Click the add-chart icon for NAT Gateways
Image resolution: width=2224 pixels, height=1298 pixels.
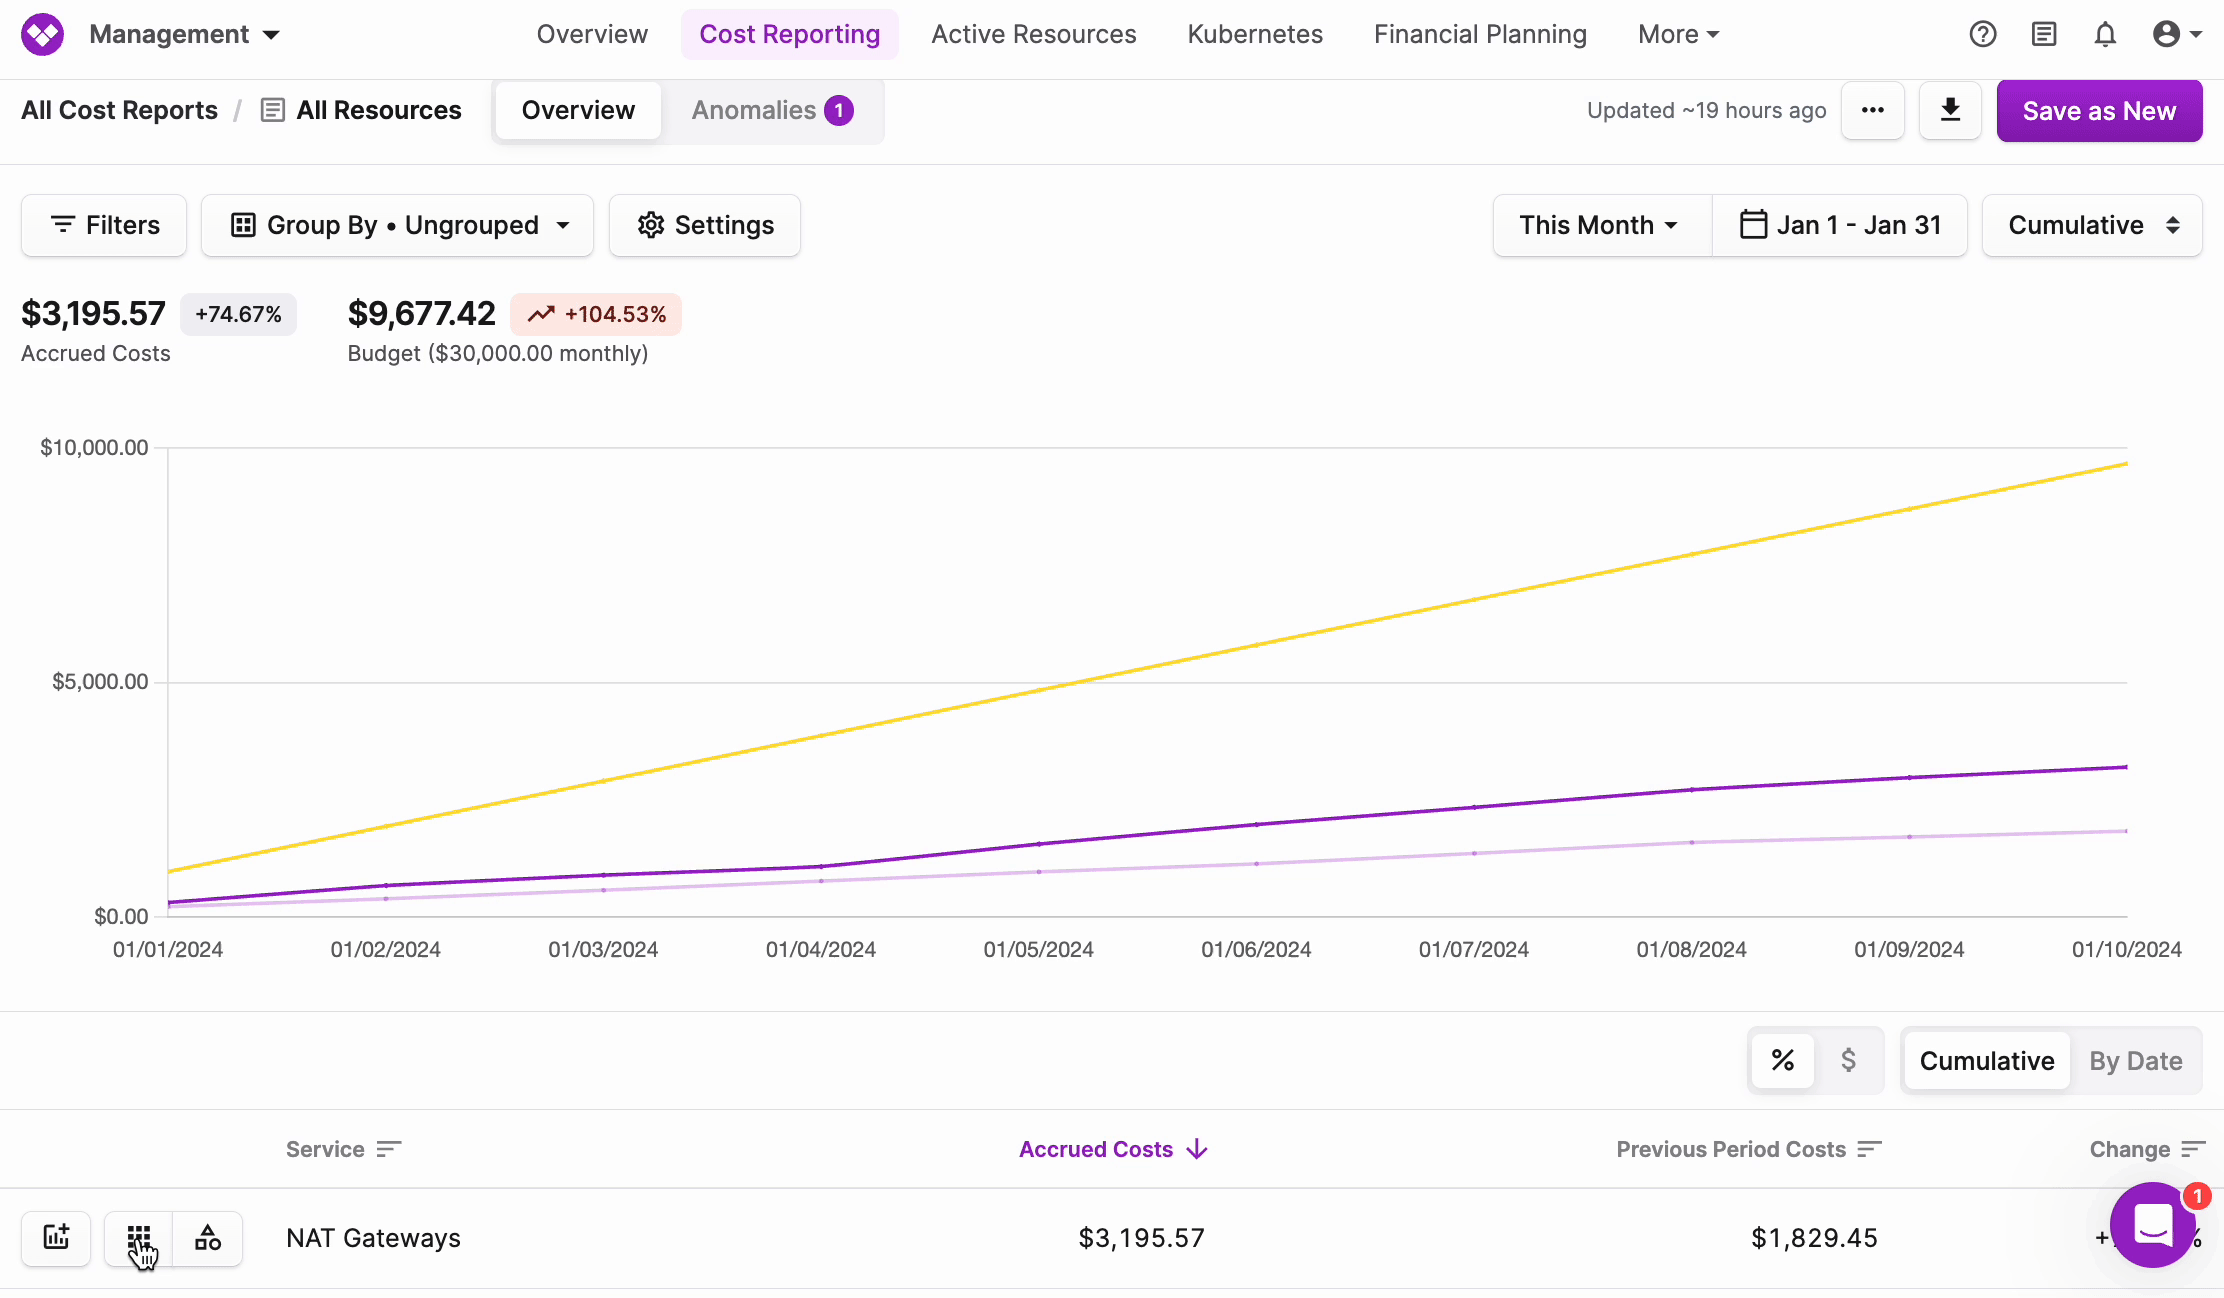point(57,1238)
